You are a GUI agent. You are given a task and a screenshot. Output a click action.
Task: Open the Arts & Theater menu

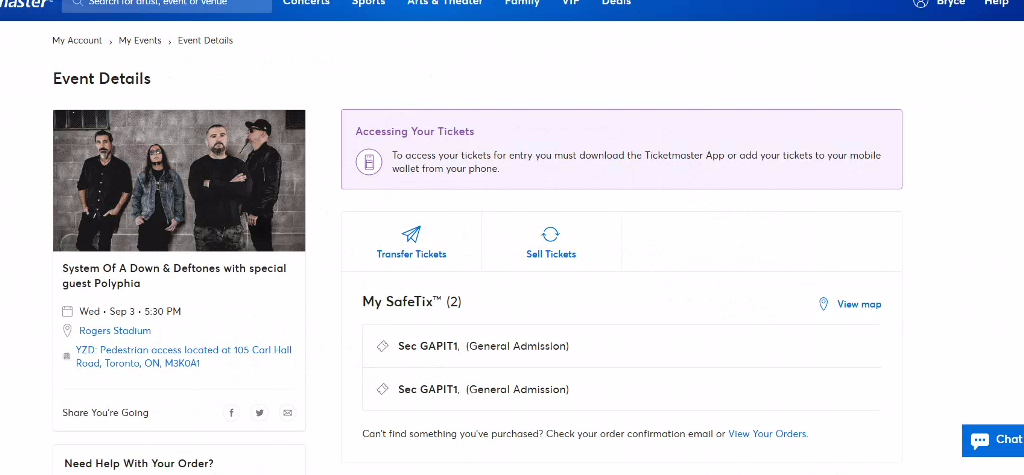(445, 3)
